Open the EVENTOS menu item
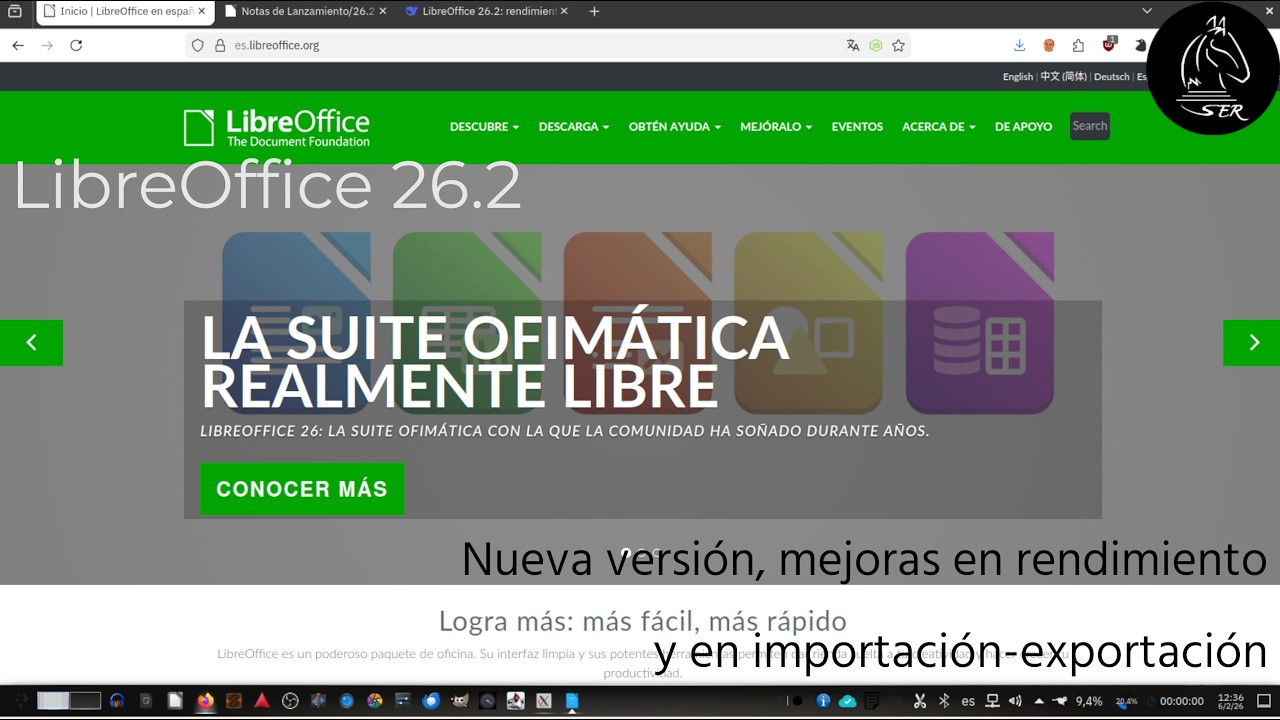The image size is (1280, 720). [x=857, y=127]
